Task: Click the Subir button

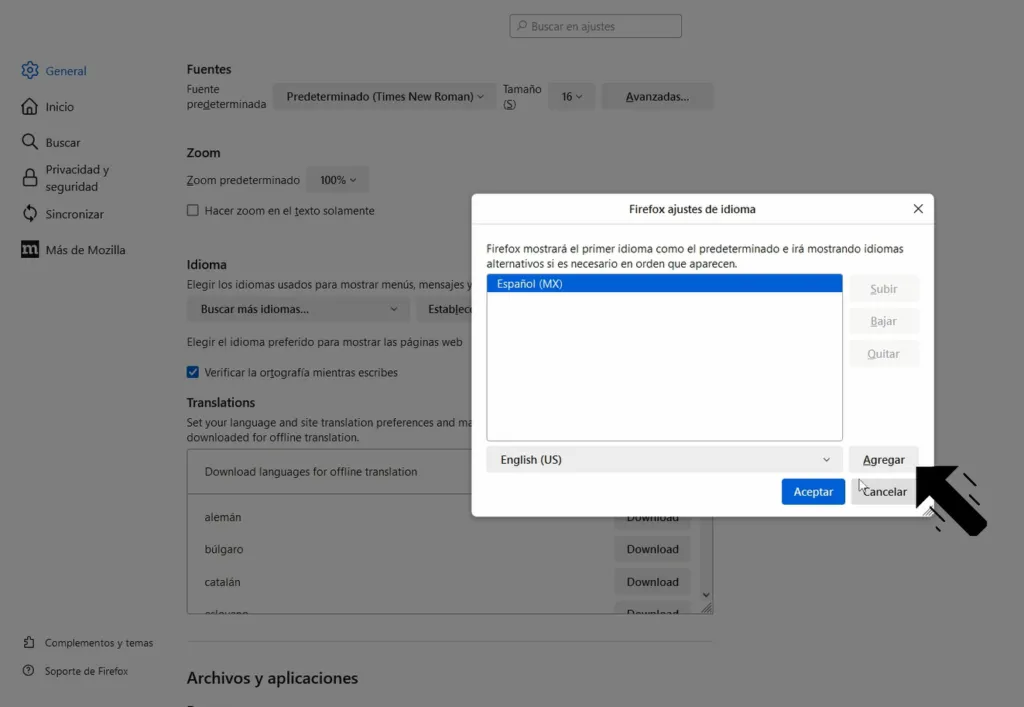Action: click(x=884, y=289)
